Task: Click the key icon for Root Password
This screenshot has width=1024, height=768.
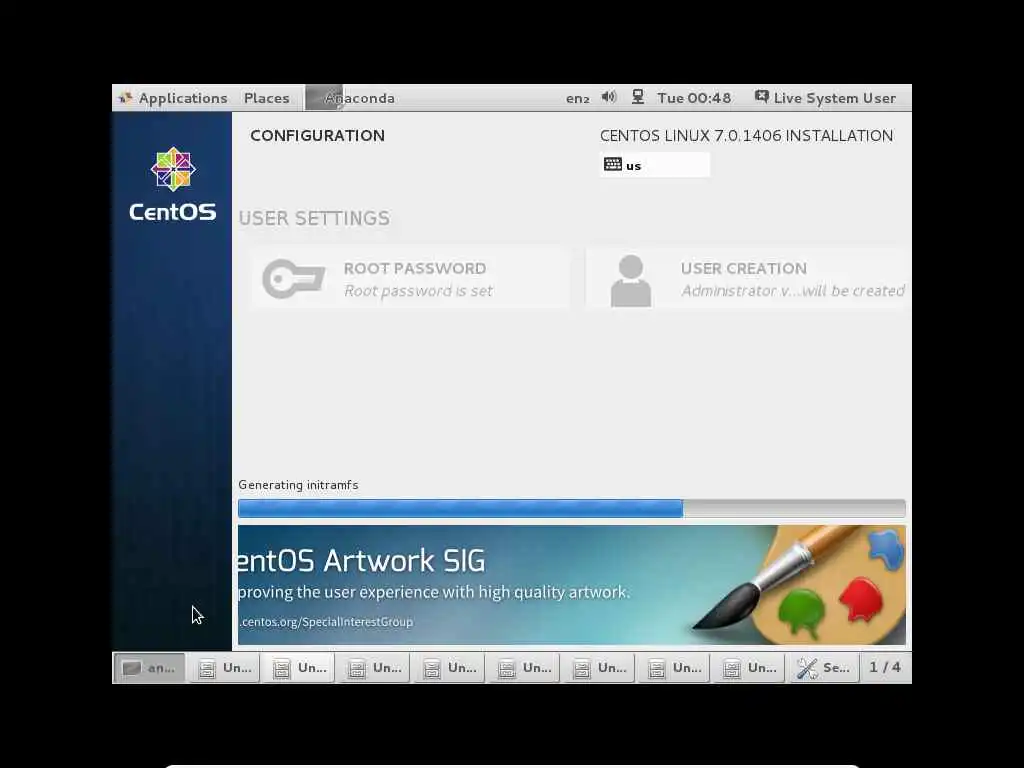Action: (x=293, y=279)
